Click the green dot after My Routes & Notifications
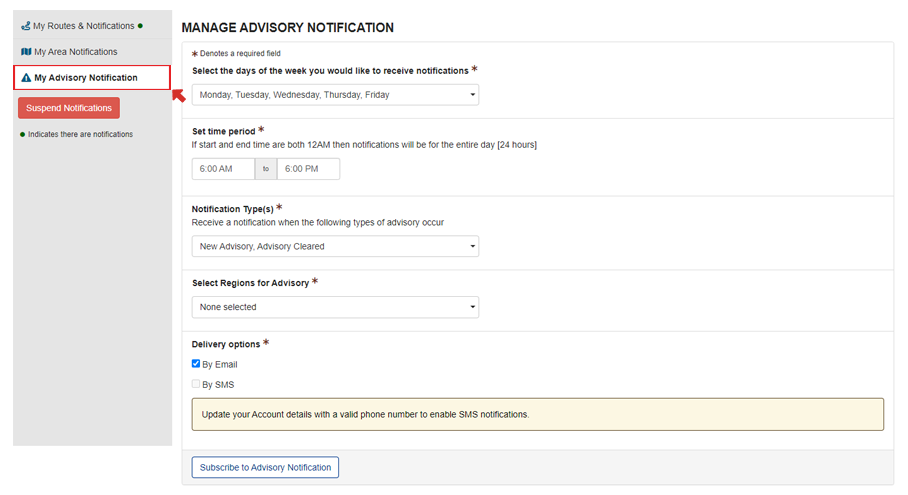 tap(140, 25)
